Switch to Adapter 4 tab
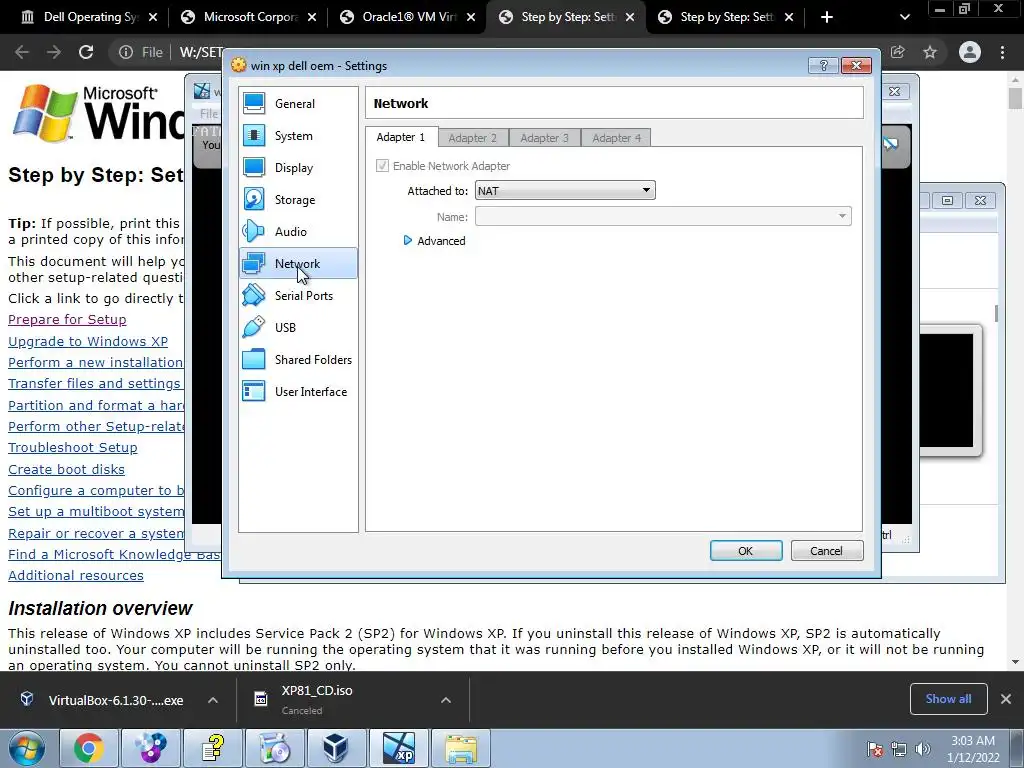The height and width of the screenshot is (768, 1024). click(616, 138)
